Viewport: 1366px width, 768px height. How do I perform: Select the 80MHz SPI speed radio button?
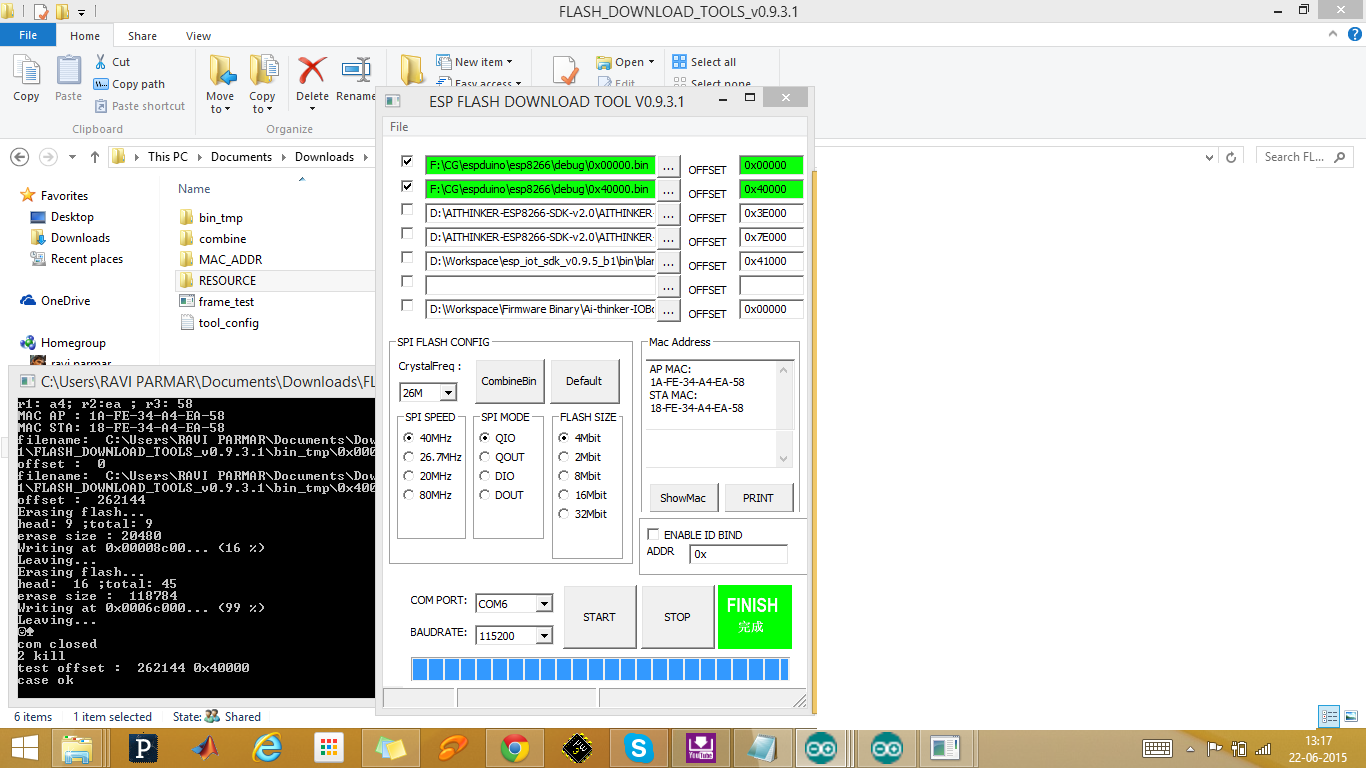[x=408, y=494]
